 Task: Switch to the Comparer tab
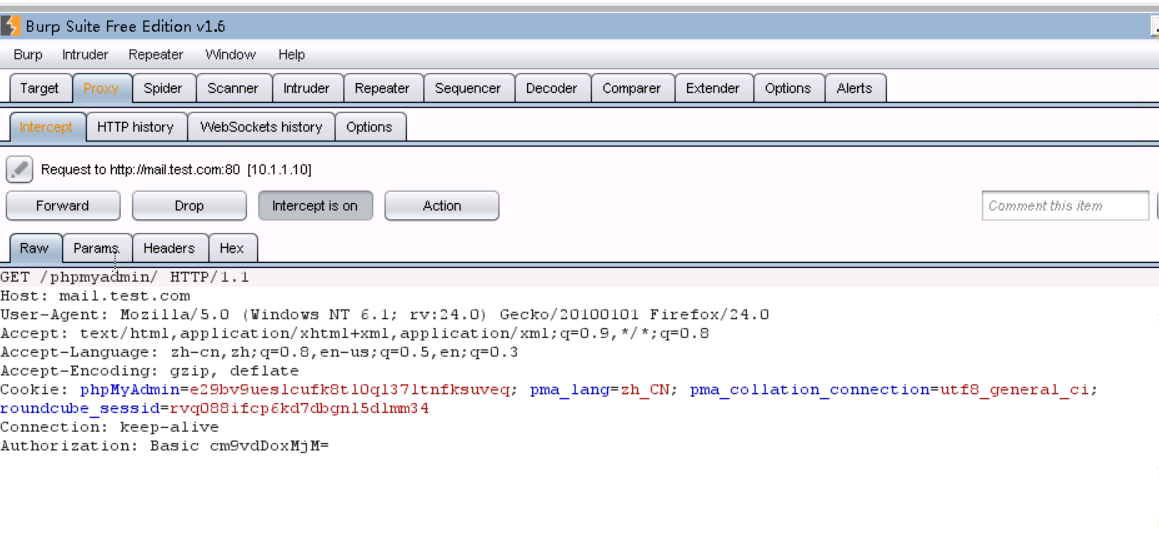tap(632, 88)
